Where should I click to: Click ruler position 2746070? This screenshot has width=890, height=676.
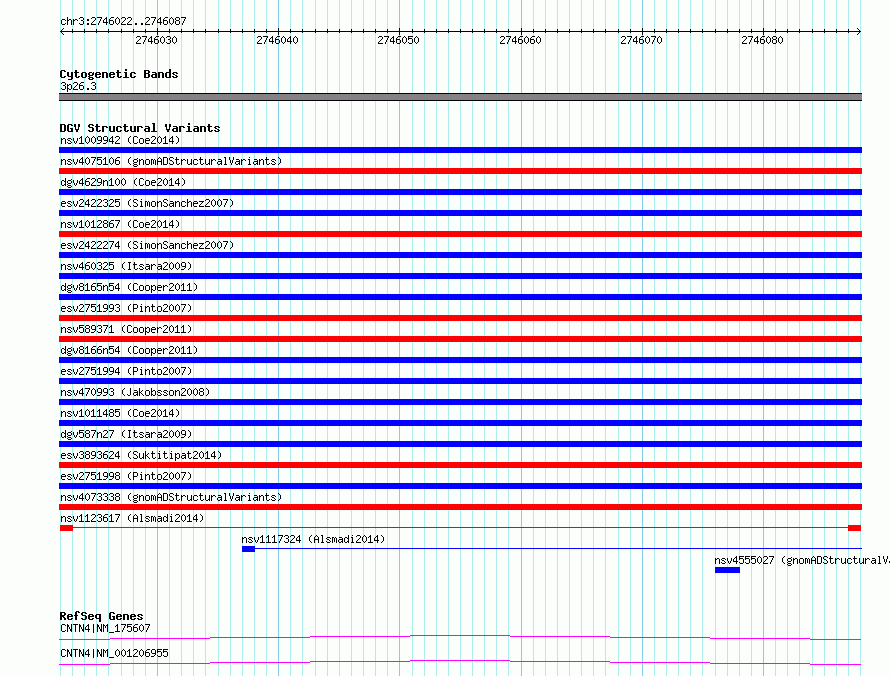point(641,40)
